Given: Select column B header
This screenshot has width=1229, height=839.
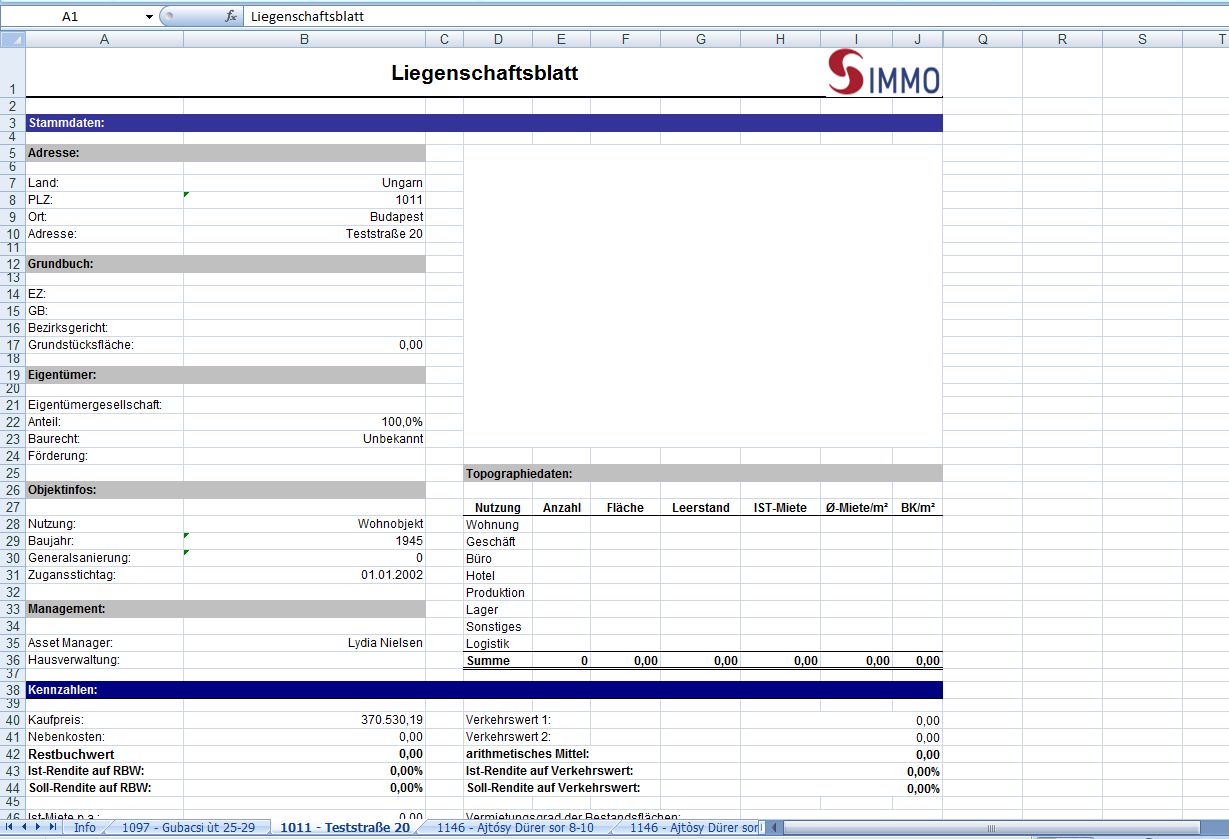Looking at the screenshot, I should (304, 39).
